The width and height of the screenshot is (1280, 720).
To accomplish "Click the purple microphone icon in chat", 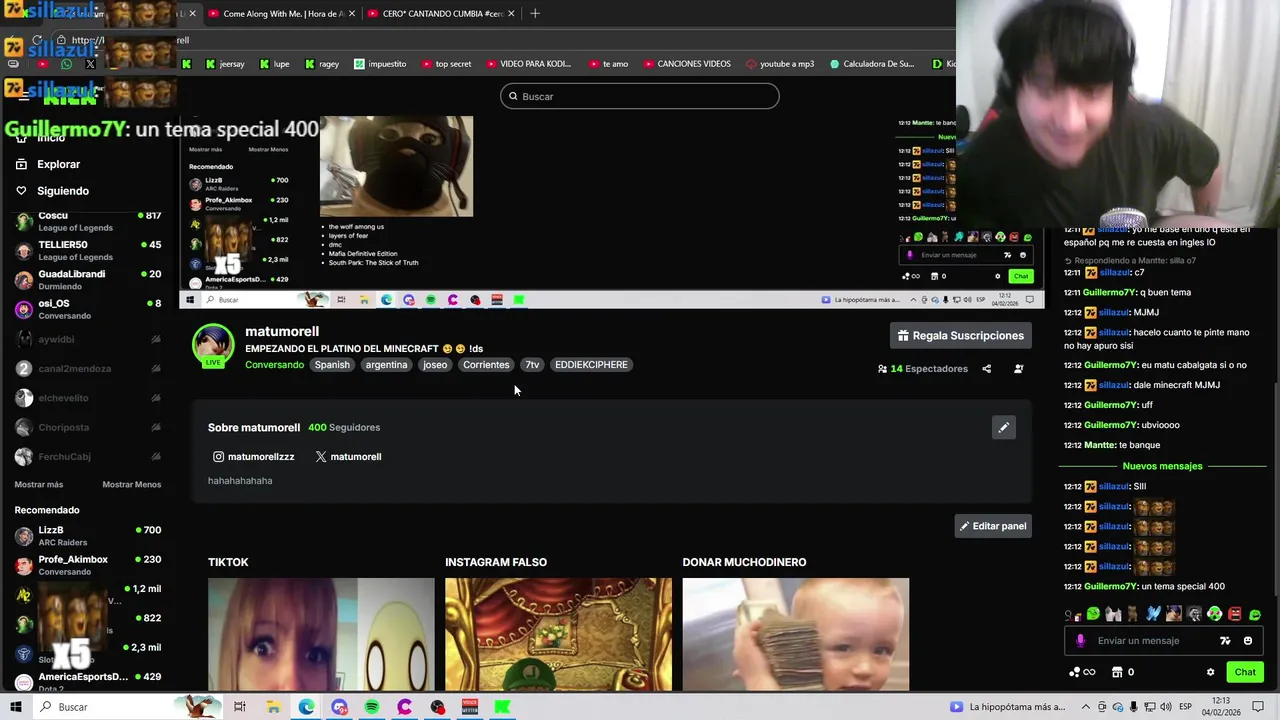I will (x=1080, y=641).
